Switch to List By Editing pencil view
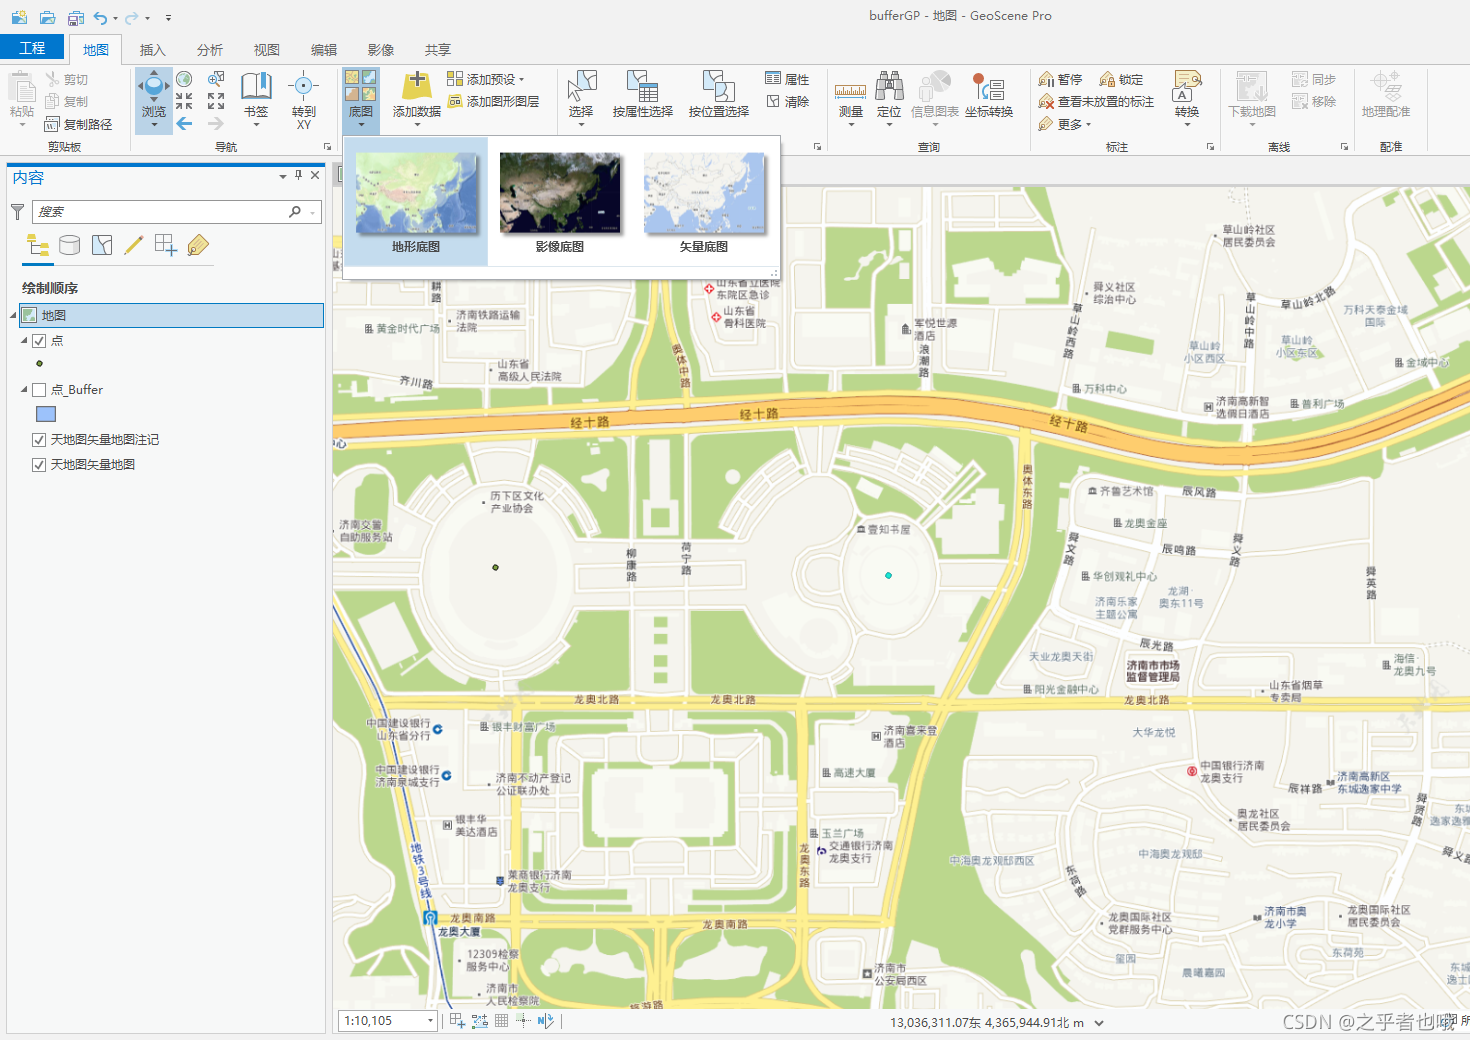This screenshot has height=1040, width=1470. click(x=134, y=245)
